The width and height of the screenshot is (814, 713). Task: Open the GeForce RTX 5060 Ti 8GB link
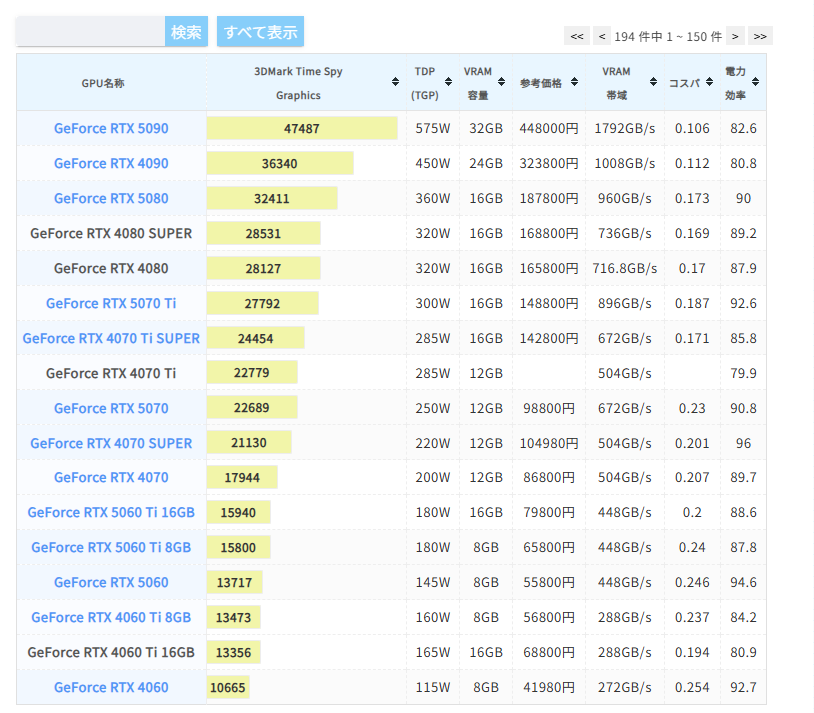[111, 547]
